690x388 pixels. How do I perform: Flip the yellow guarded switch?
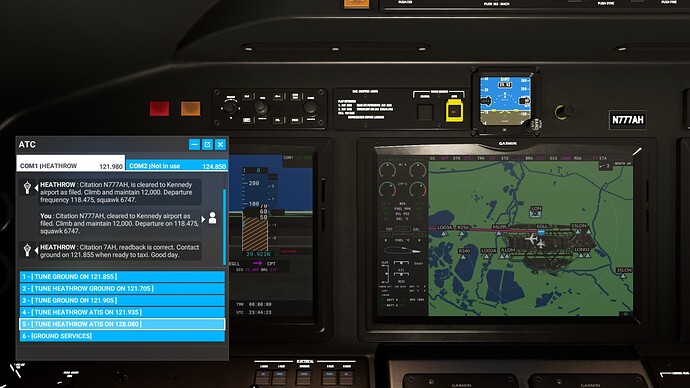coord(454,110)
